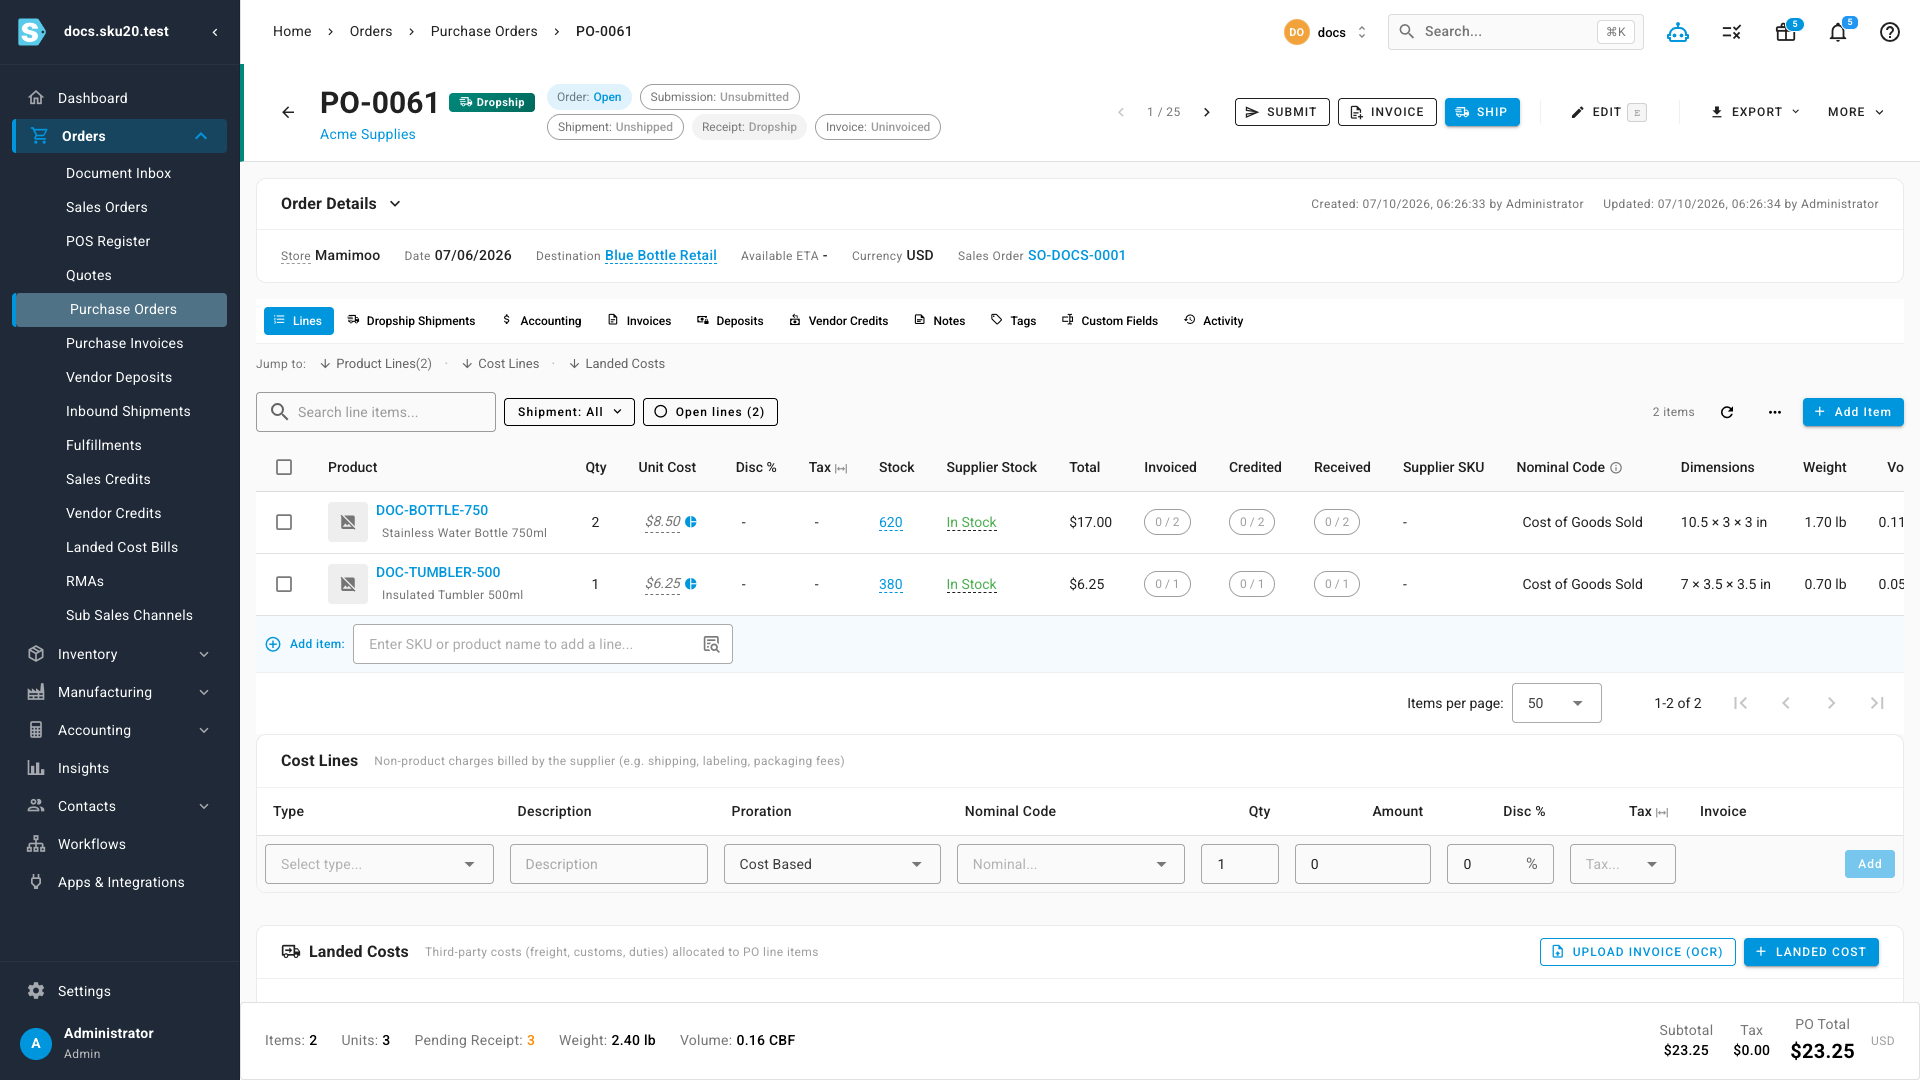Open the cost line Nominal code dropdown
Screen dimensions: 1920x1080
[1071, 864]
